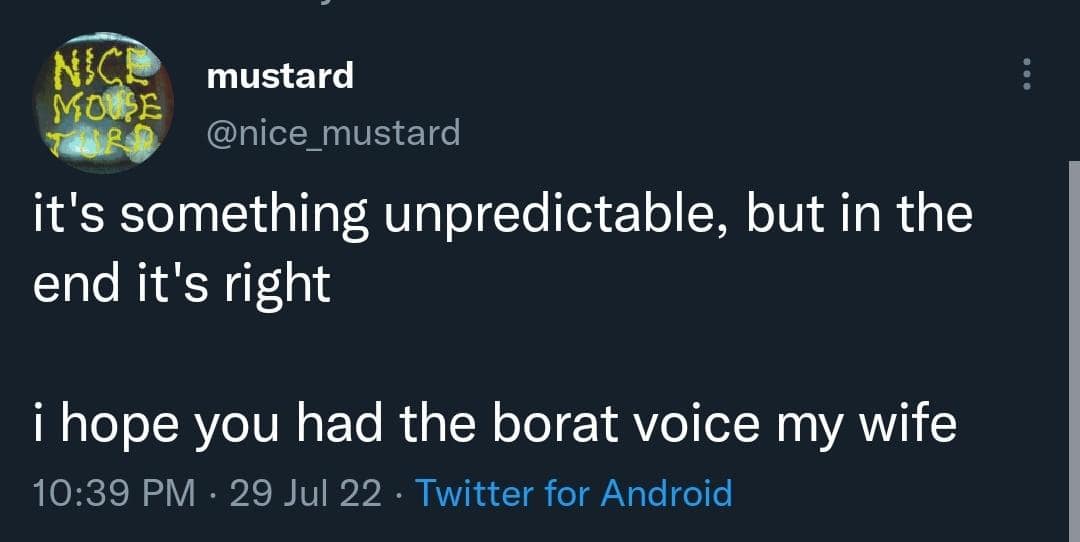Open the Twitter for Android source link
1080x542 pixels.
tap(573, 493)
